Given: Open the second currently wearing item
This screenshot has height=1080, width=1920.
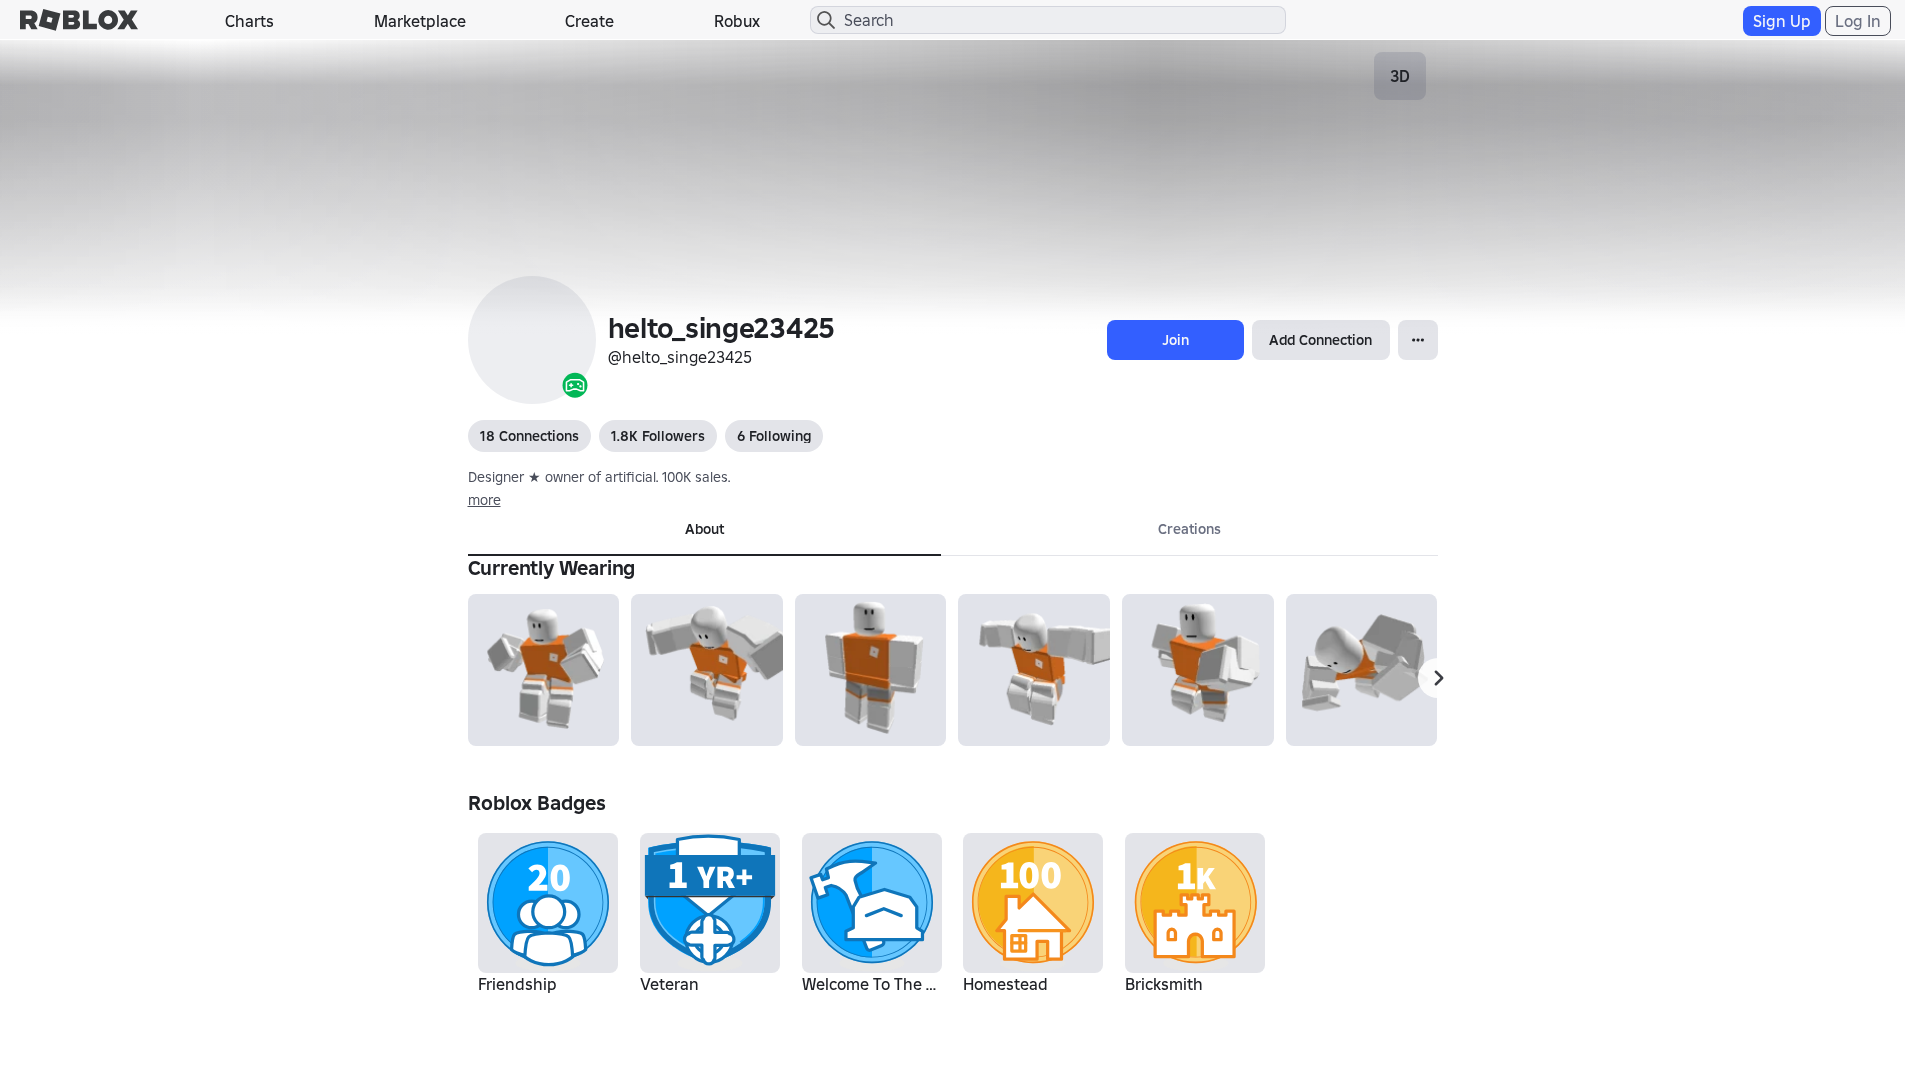Looking at the screenshot, I should (x=707, y=670).
